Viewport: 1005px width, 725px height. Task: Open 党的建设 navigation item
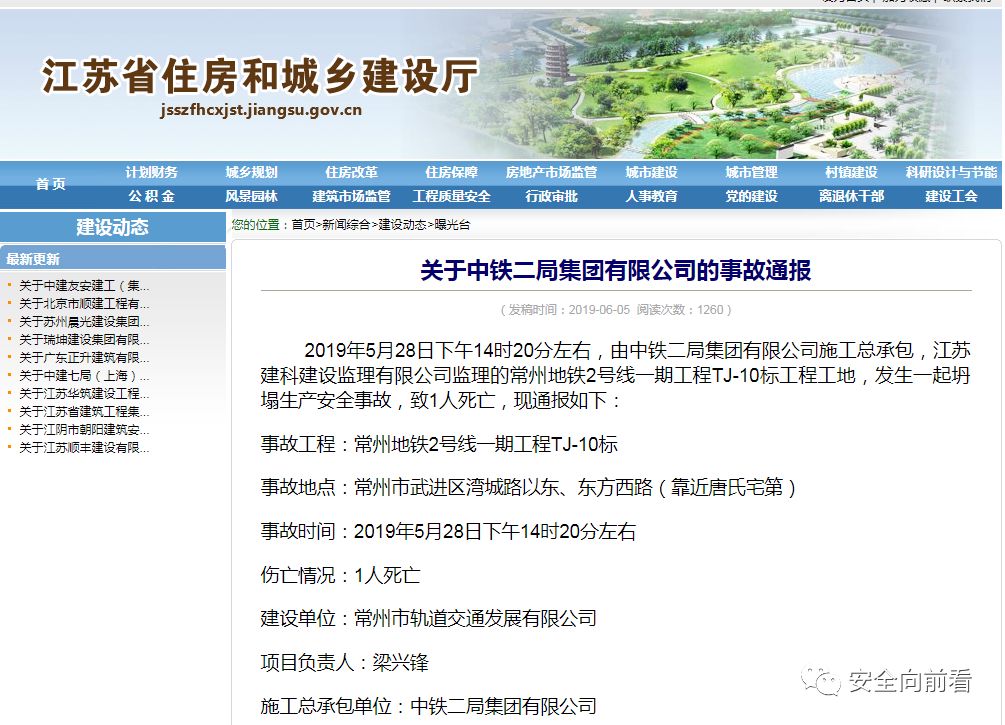[x=751, y=196]
